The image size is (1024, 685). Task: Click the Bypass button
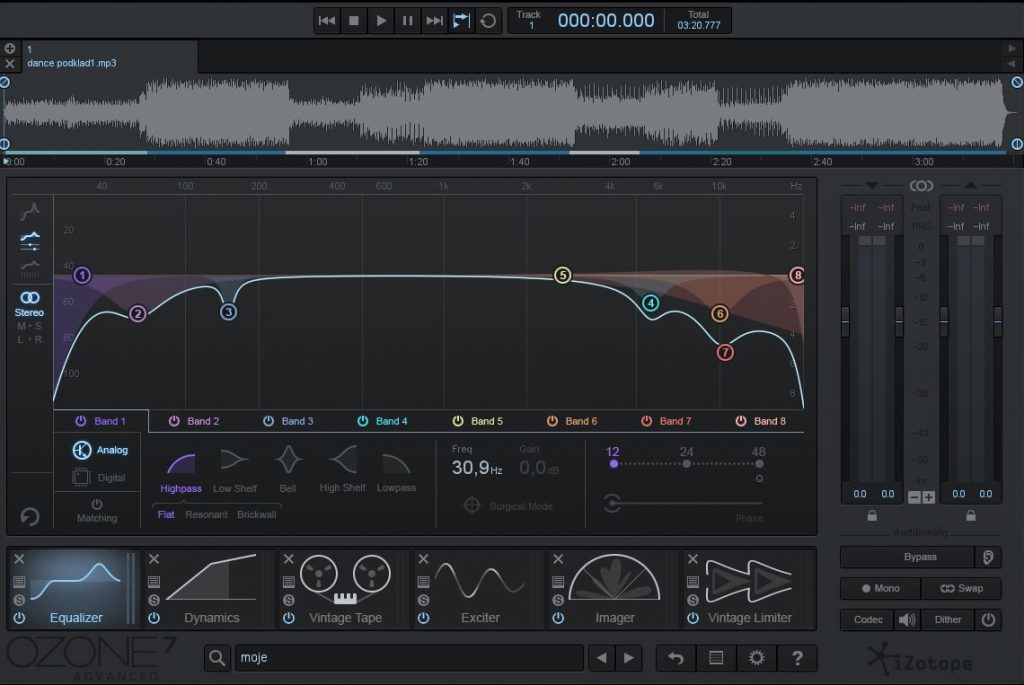[x=908, y=557]
